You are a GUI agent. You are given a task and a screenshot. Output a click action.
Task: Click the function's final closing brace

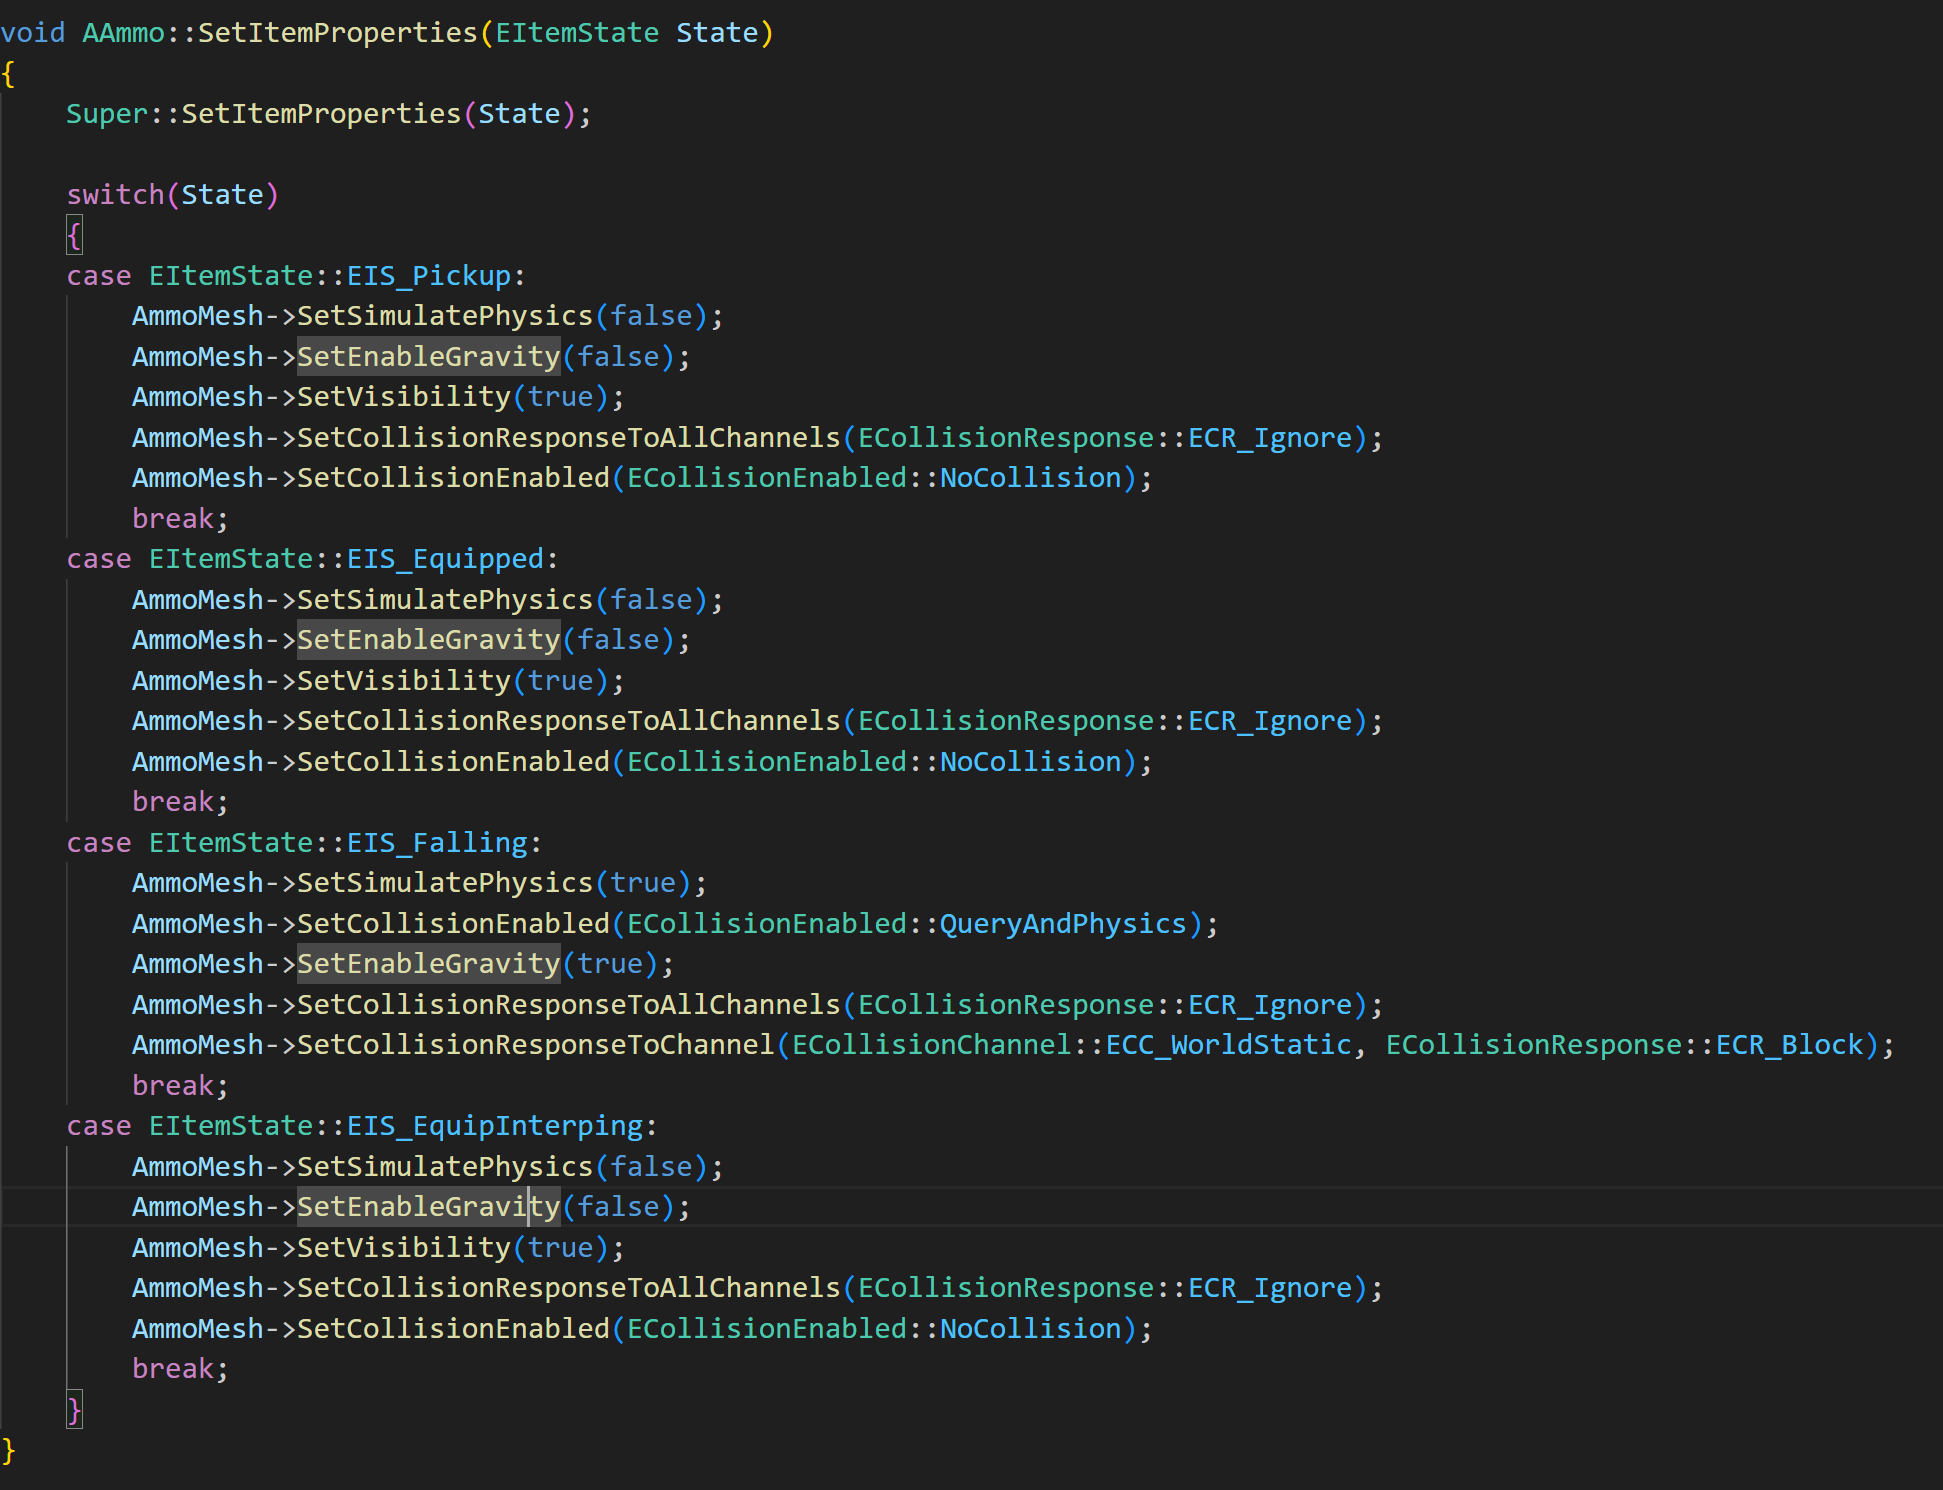[x=9, y=1450]
